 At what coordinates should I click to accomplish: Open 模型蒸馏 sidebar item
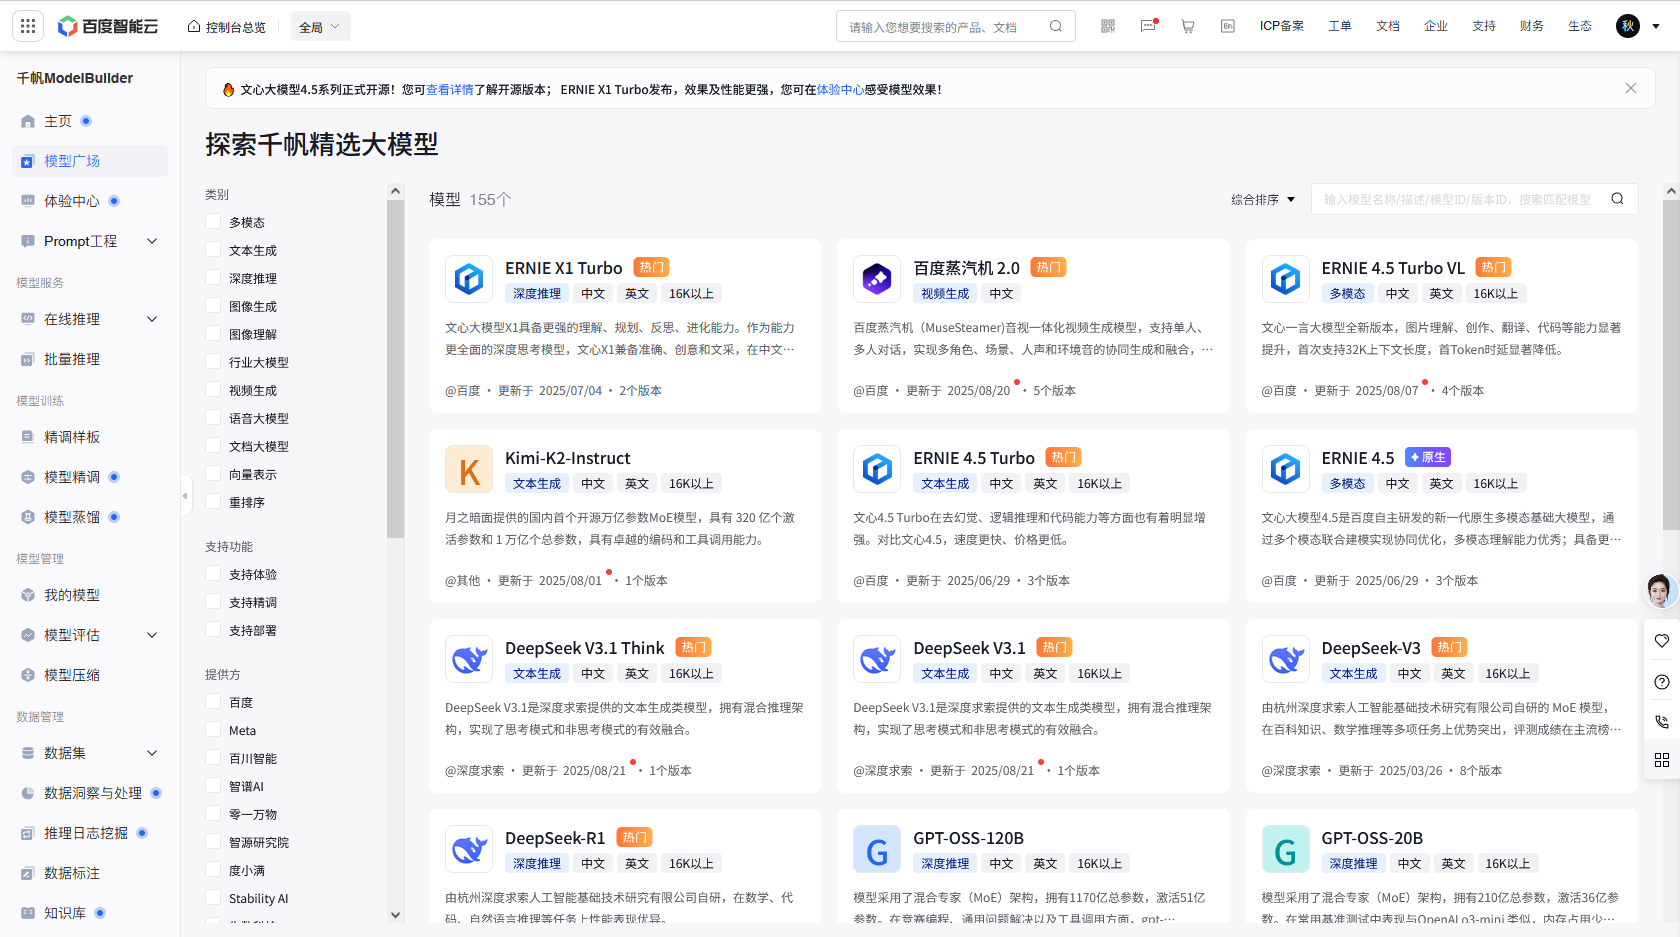click(71, 517)
